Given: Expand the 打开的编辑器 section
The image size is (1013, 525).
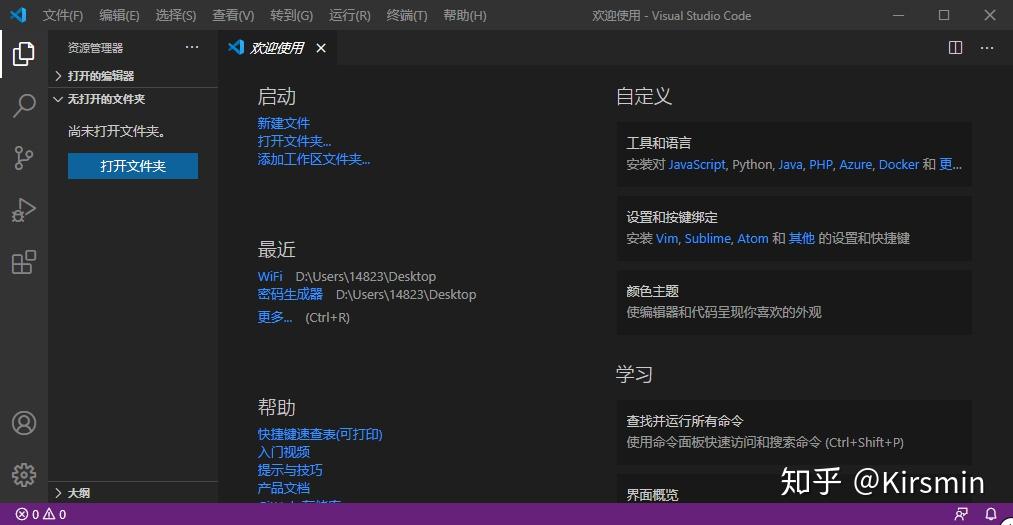Looking at the screenshot, I should tap(134, 76).
